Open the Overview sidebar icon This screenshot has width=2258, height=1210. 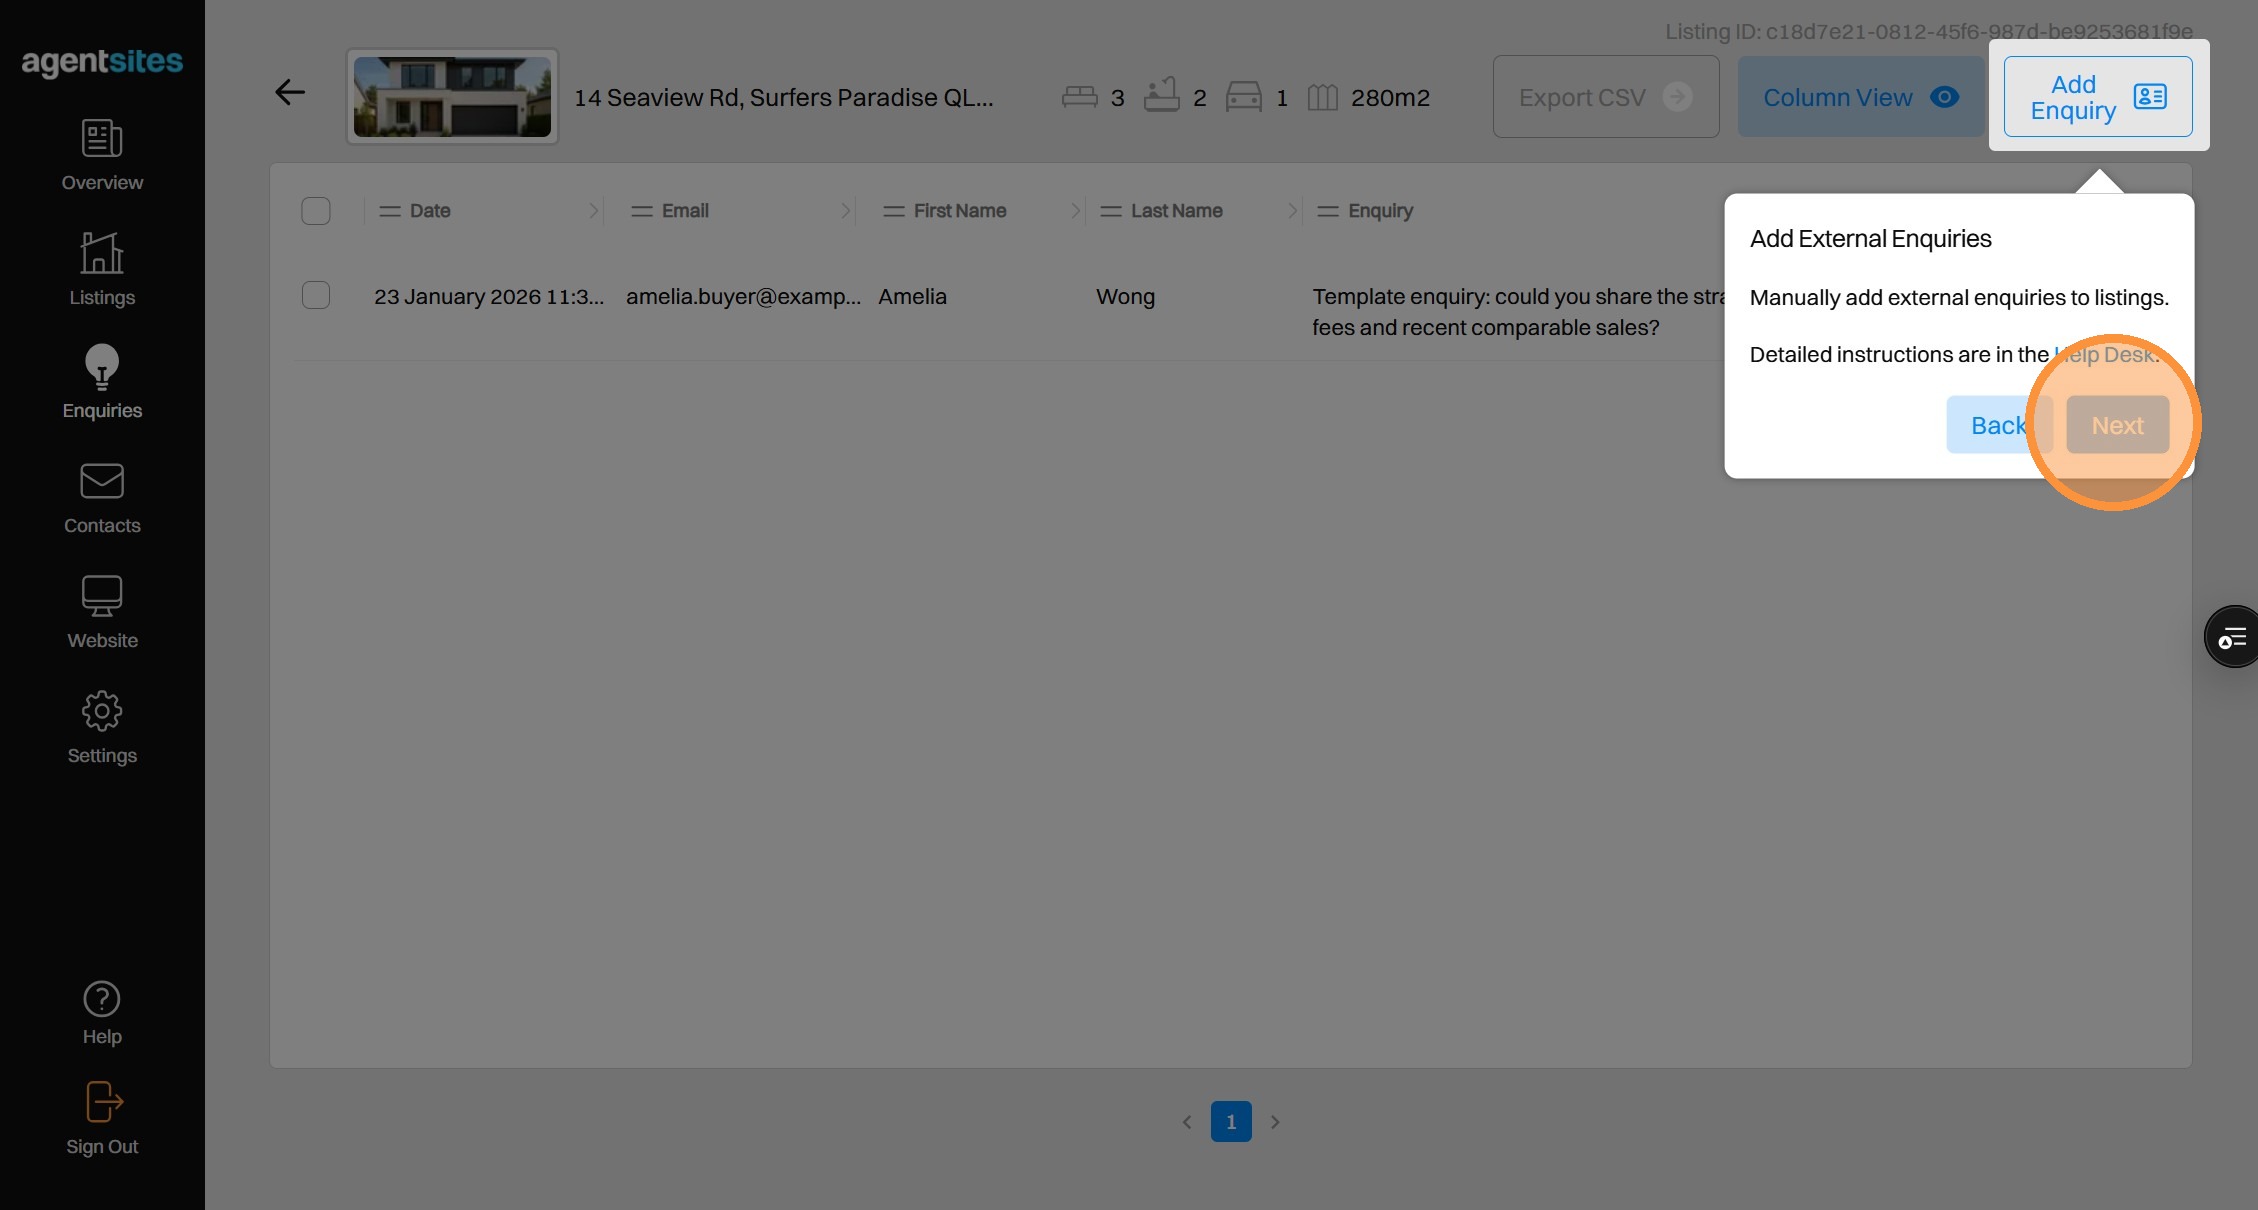(x=102, y=139)
